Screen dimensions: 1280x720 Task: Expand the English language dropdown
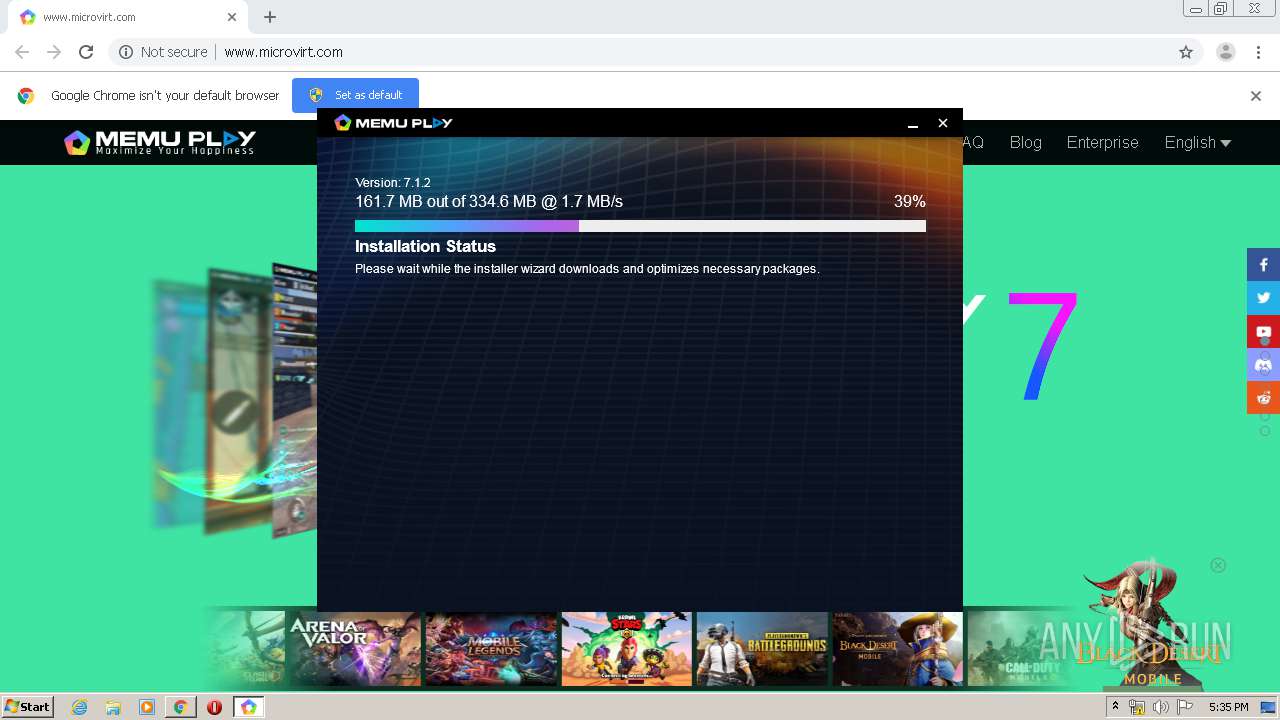pos(1197,142)
